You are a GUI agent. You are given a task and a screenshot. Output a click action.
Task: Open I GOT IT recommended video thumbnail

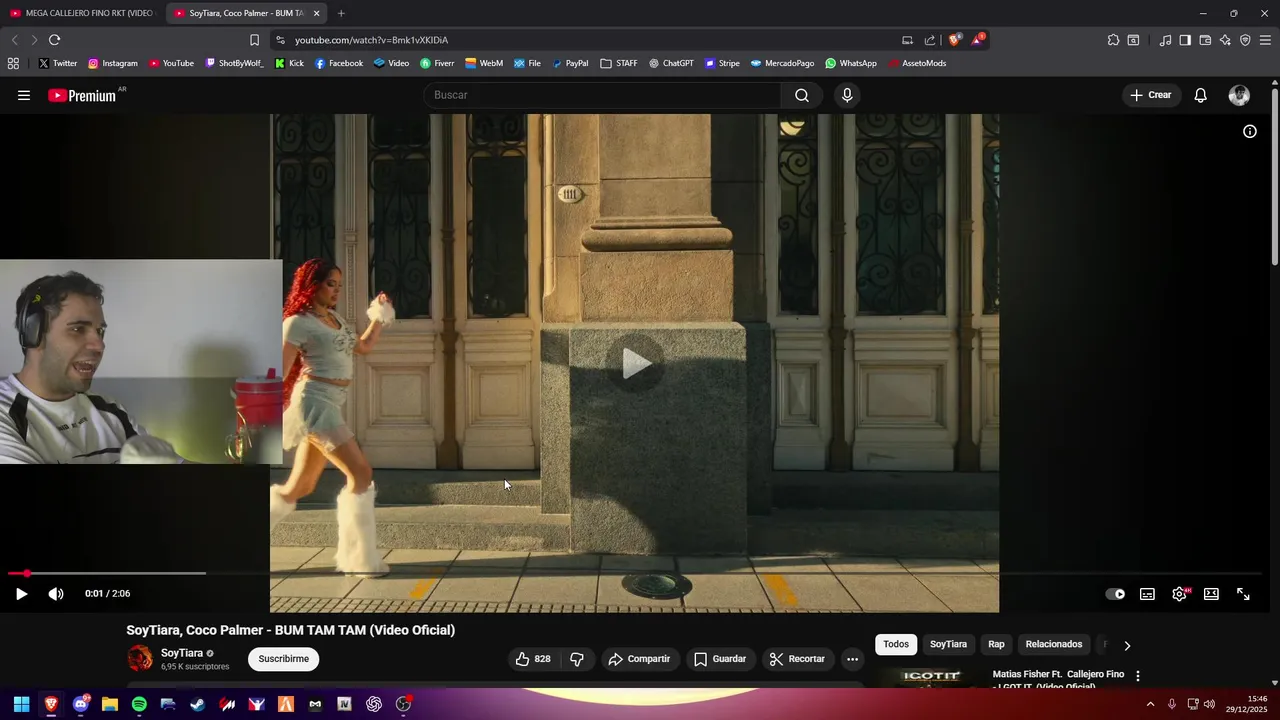tap(930, 678)
